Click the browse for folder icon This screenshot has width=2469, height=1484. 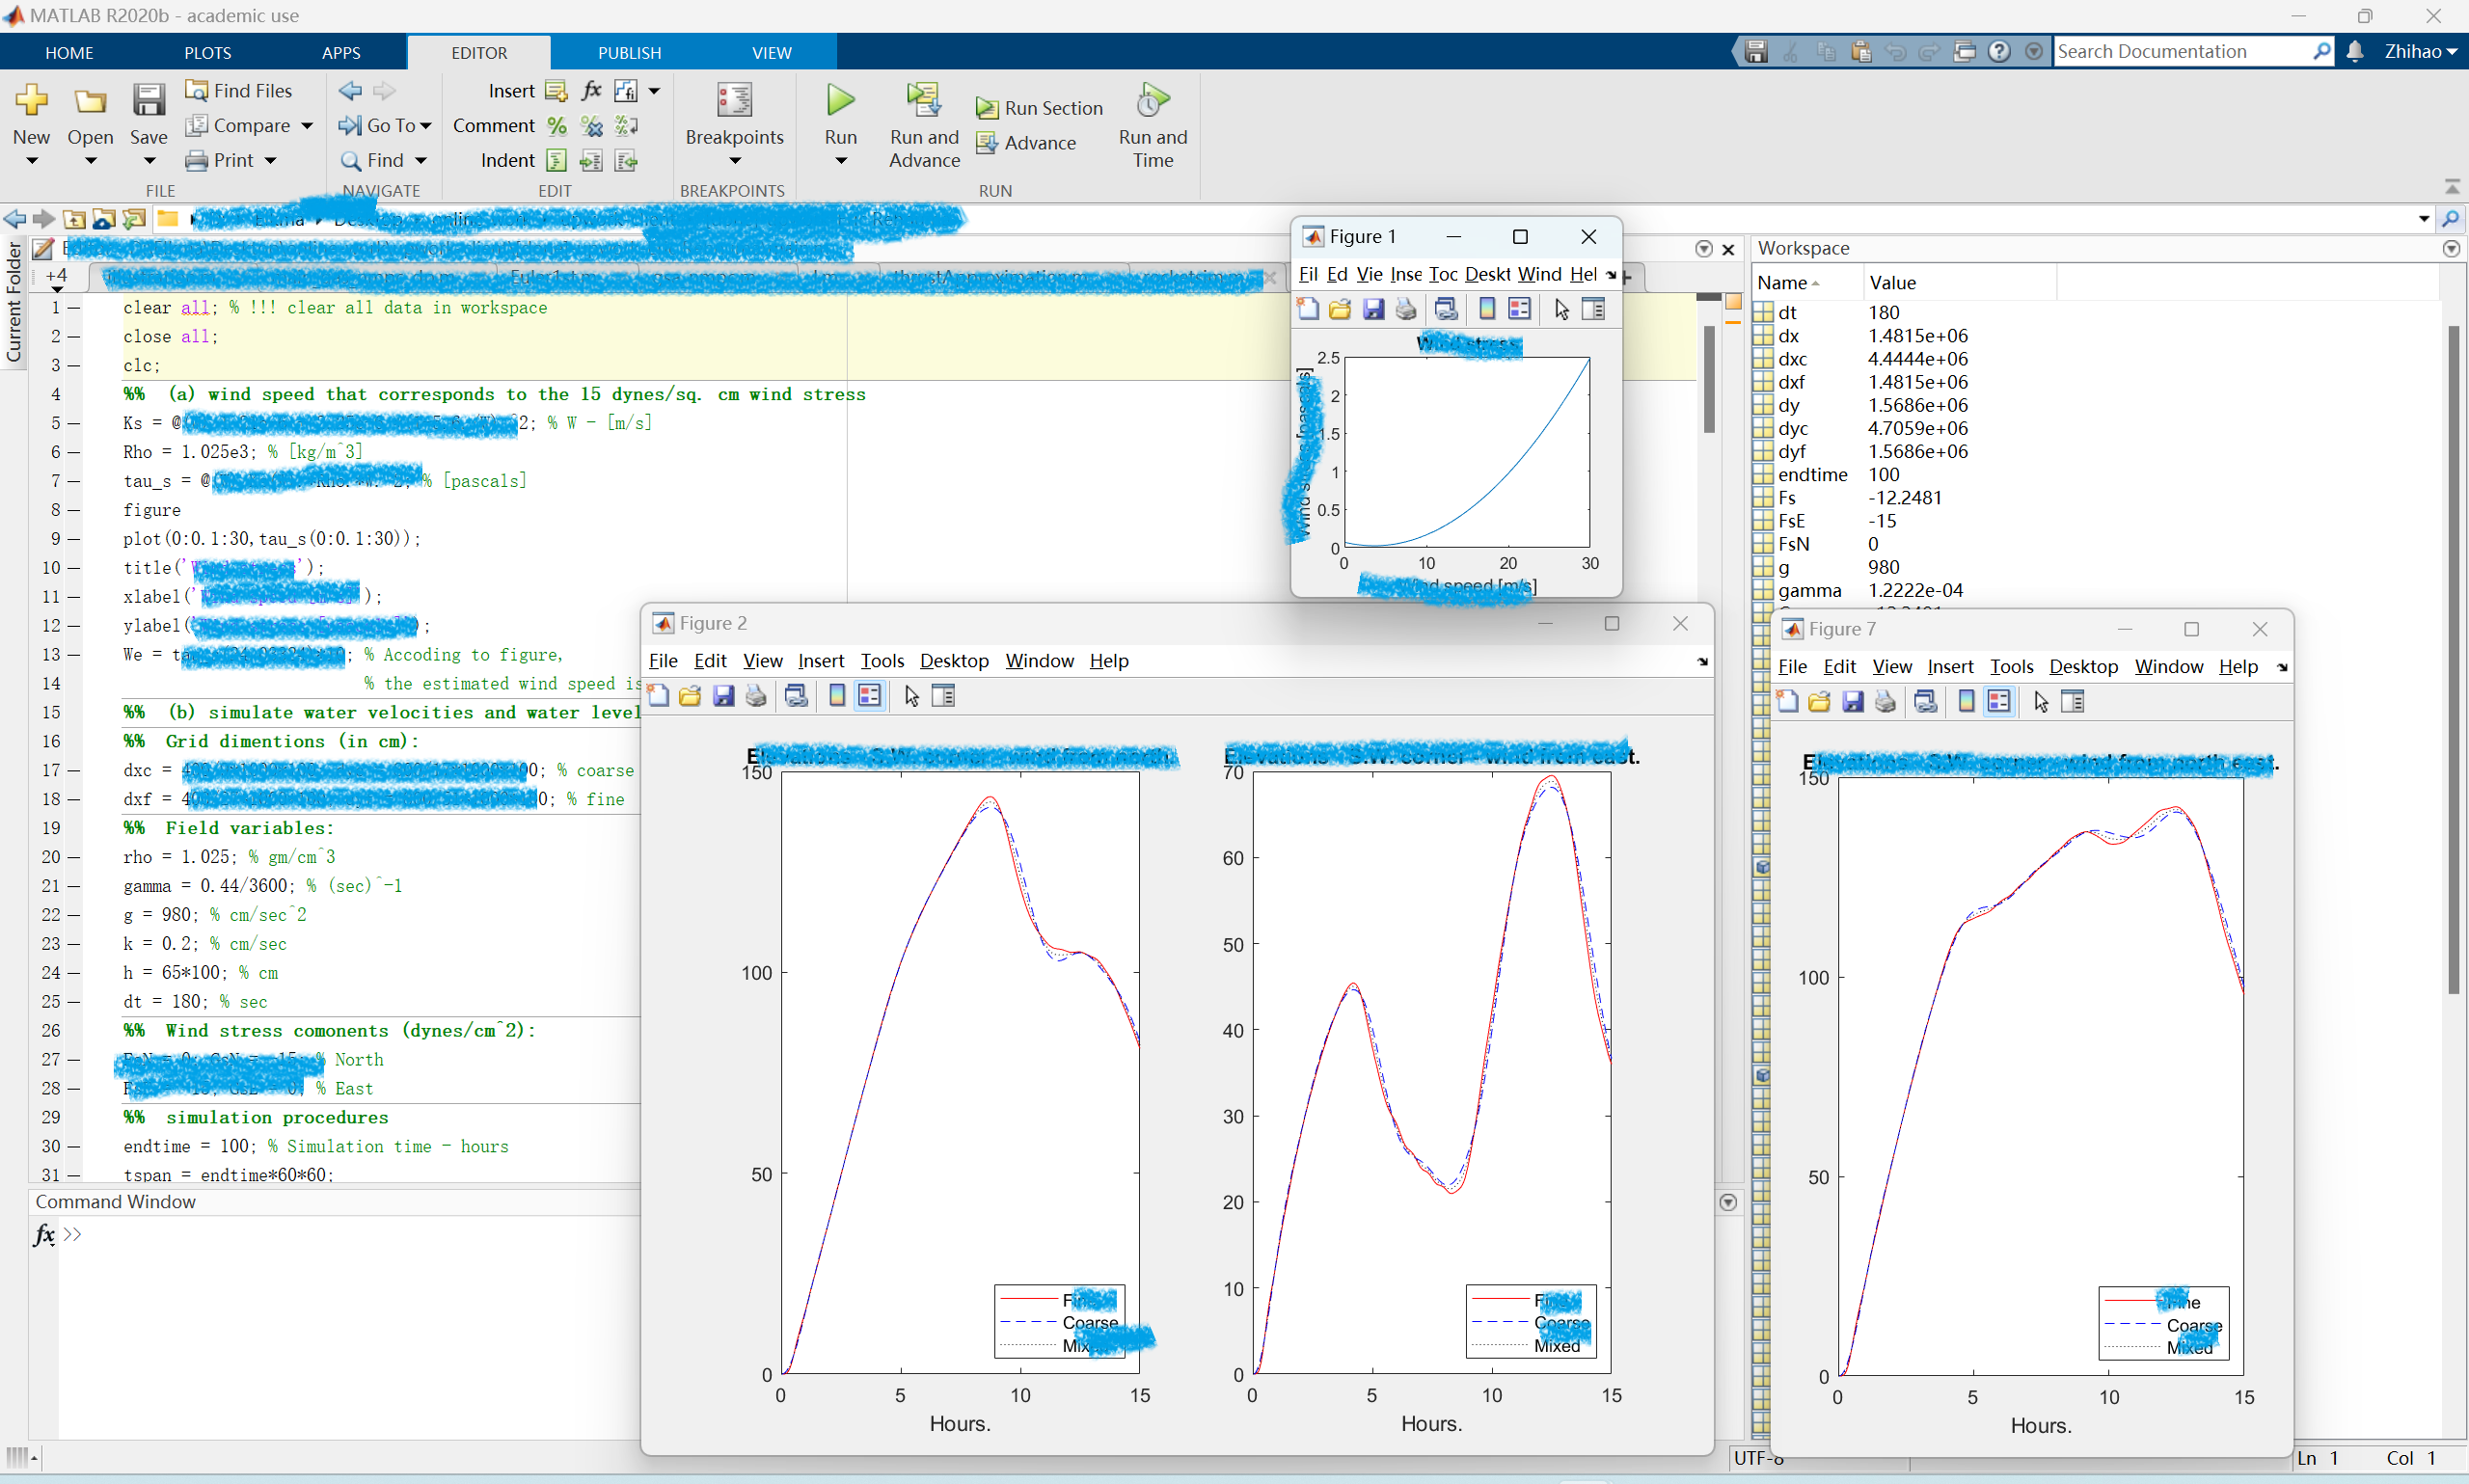133,218
